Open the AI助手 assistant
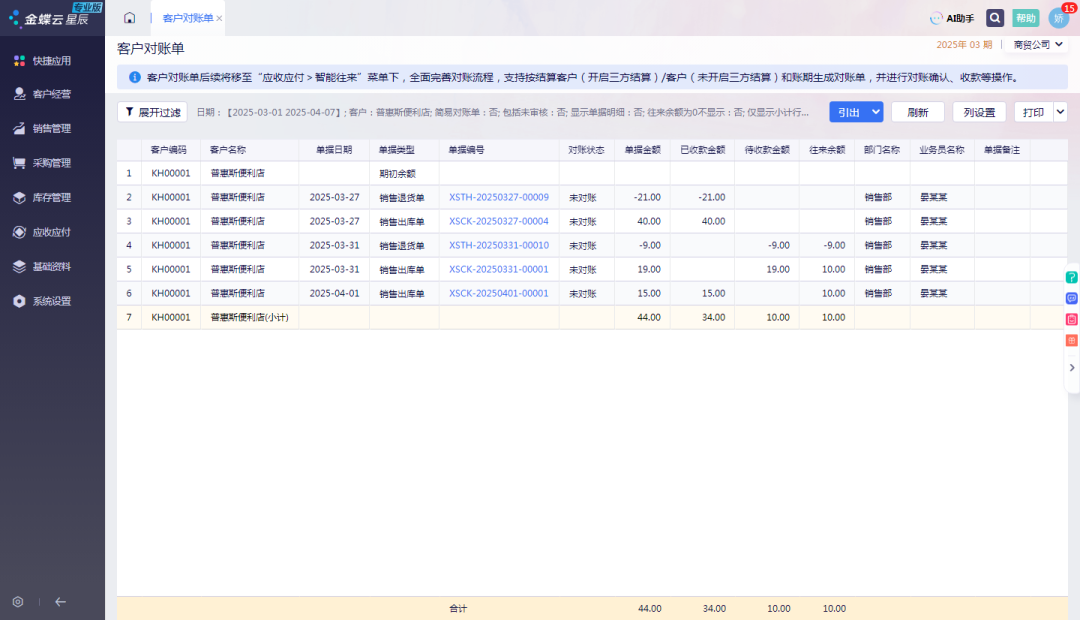This screenshot has width=1080, height=620. coord(952,19)
